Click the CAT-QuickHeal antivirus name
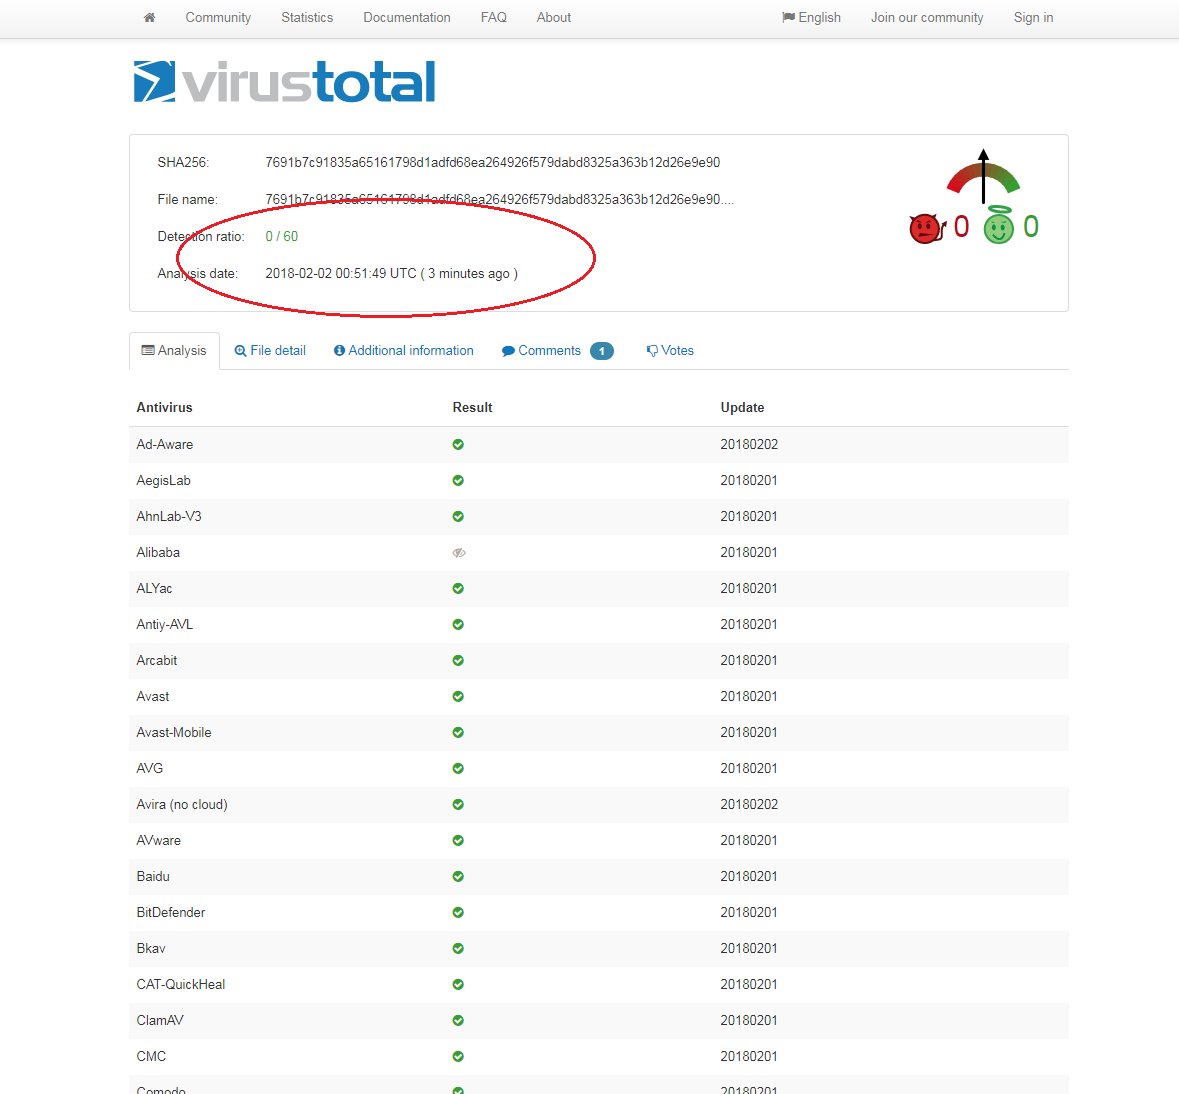 tap(180, 984)
